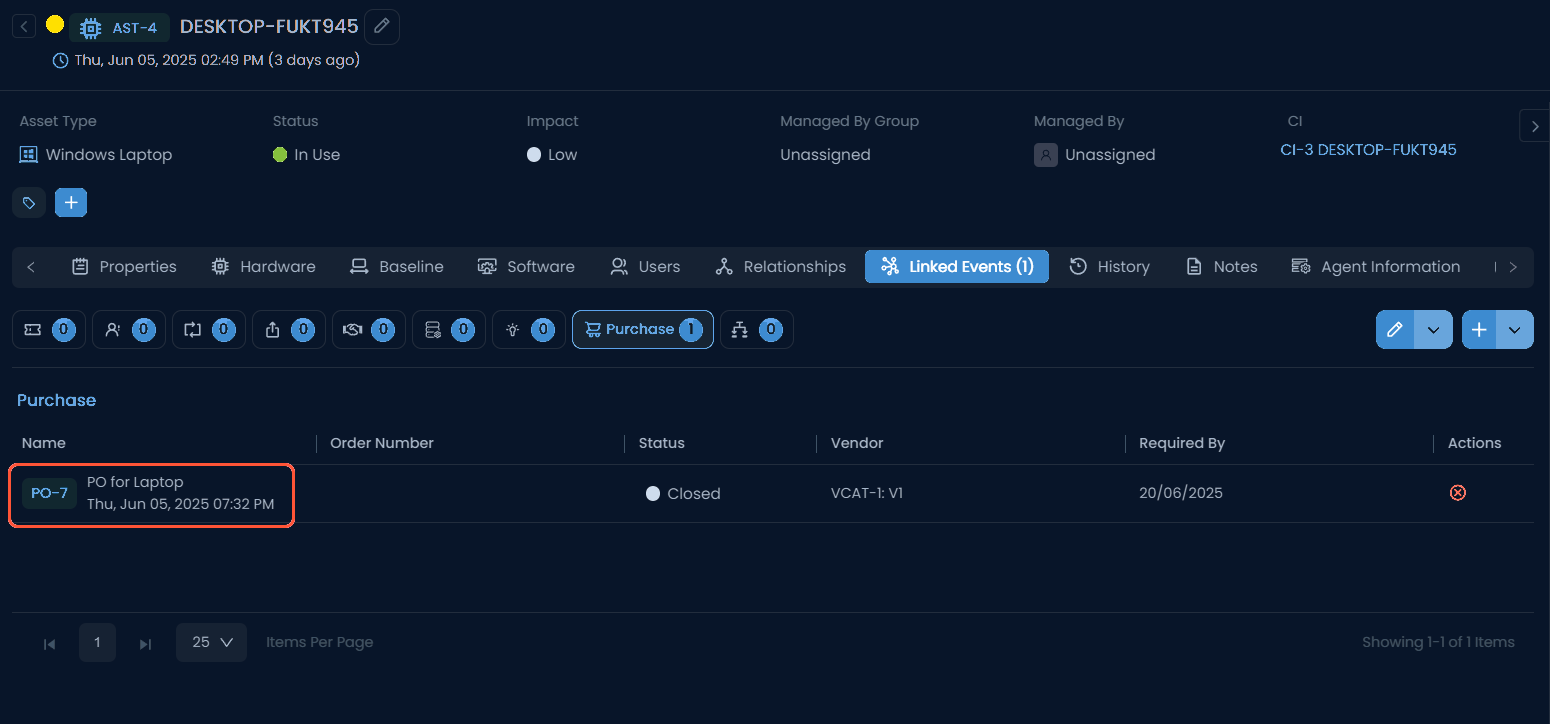Viewport: 1550px width, 724px height.
Task: Select the Linked Events tab
Action: pyautogui.click(x=957, y=267)
